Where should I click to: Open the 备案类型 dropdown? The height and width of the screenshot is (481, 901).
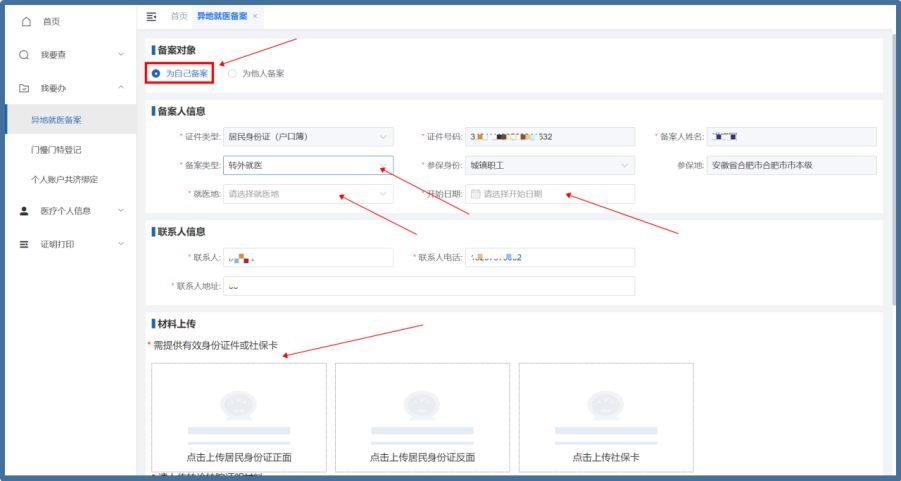[307, 165]
